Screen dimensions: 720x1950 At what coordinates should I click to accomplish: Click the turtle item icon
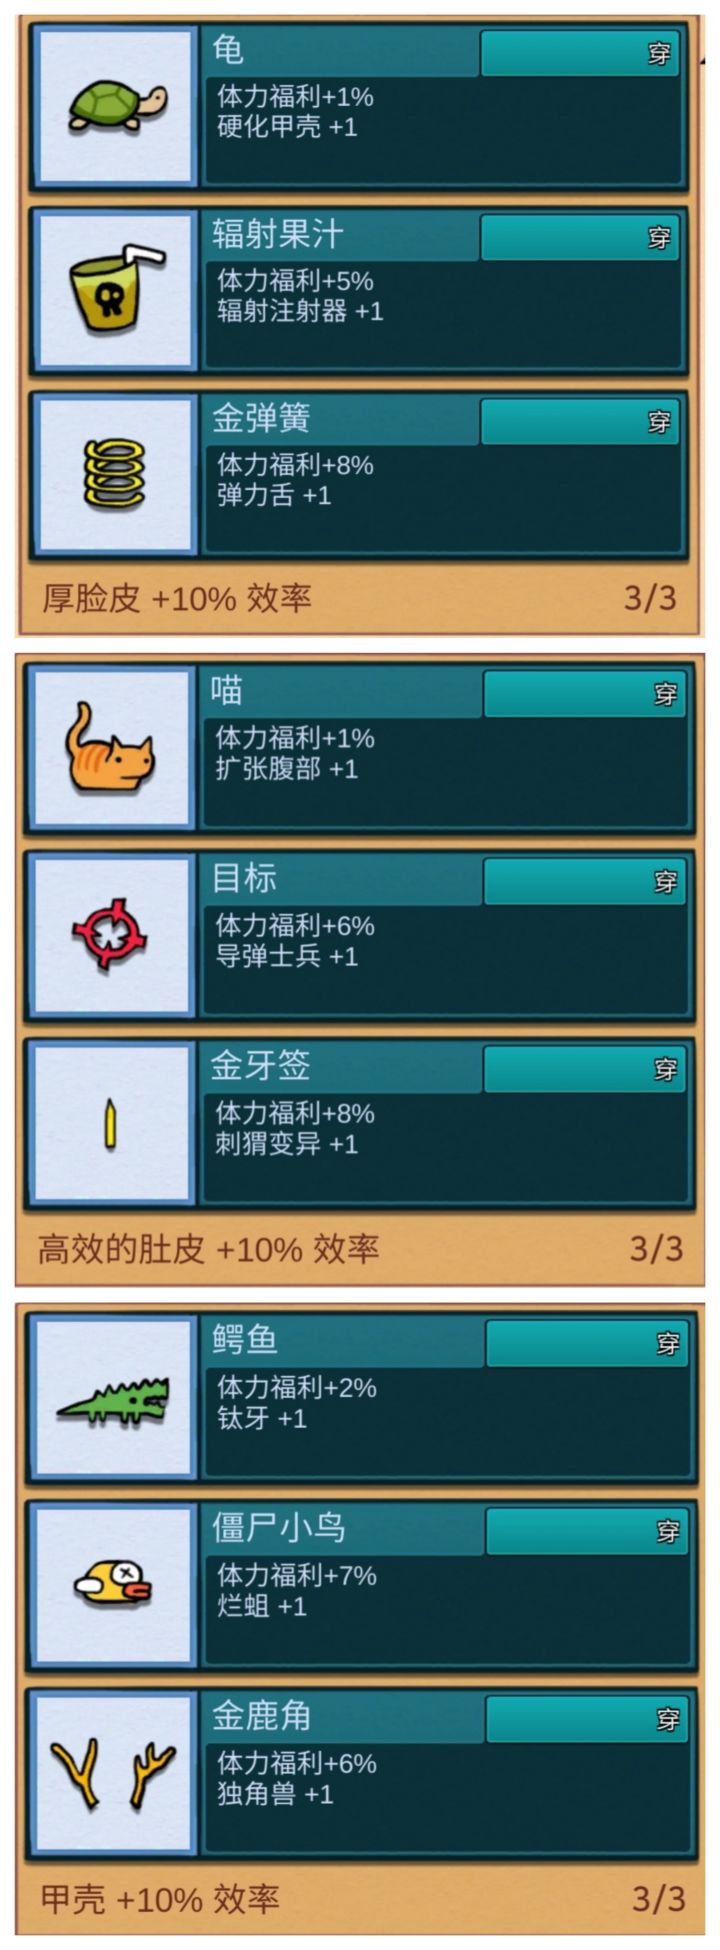[115, 105]
